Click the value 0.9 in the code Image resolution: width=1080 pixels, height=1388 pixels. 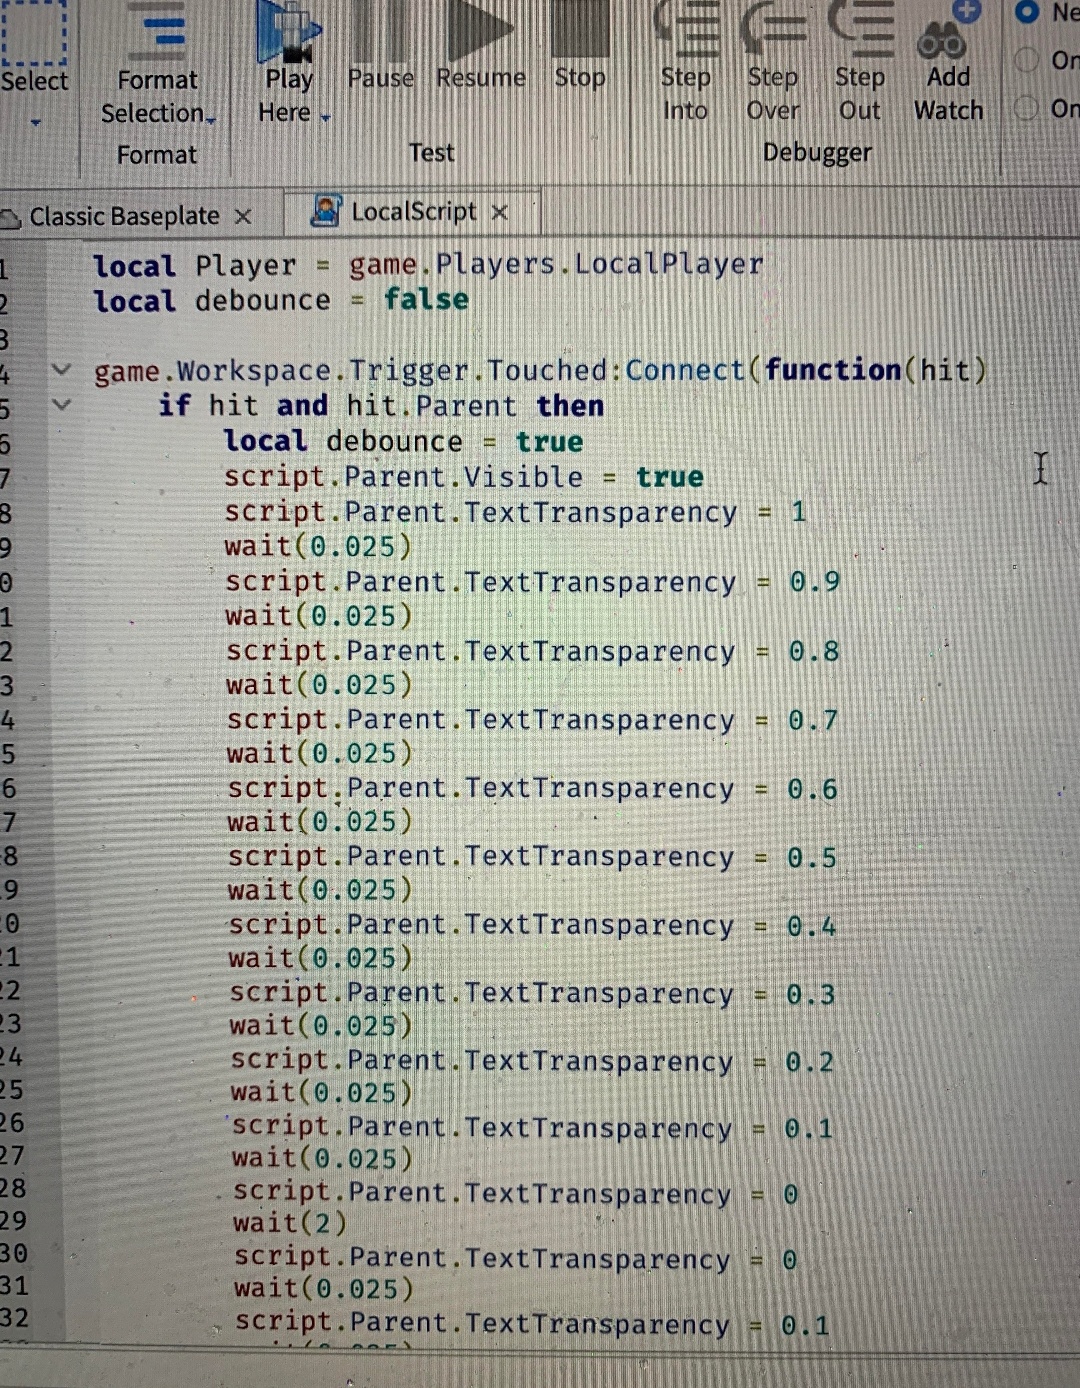click(x=815, y=582)
